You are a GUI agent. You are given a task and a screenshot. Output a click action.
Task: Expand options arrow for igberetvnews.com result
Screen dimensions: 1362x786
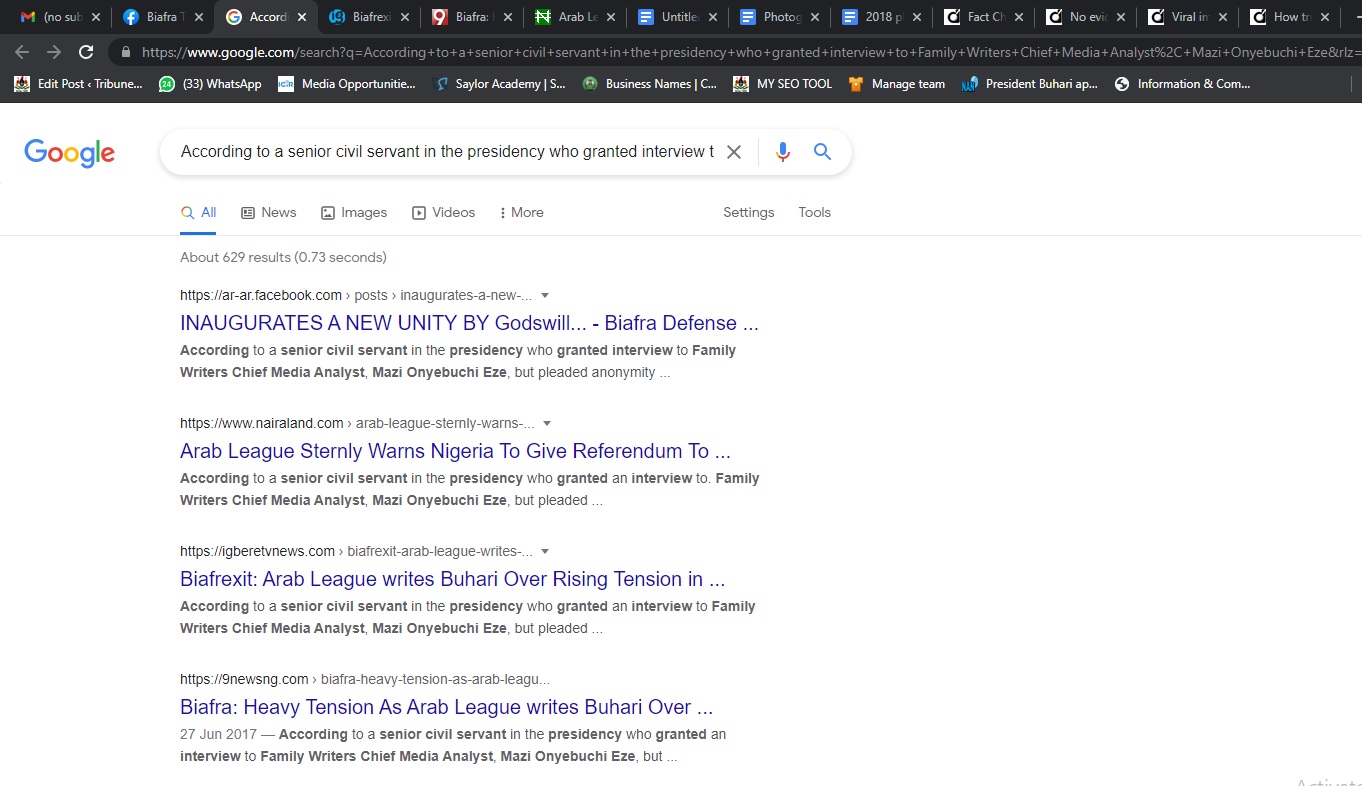tap(545, 552)
